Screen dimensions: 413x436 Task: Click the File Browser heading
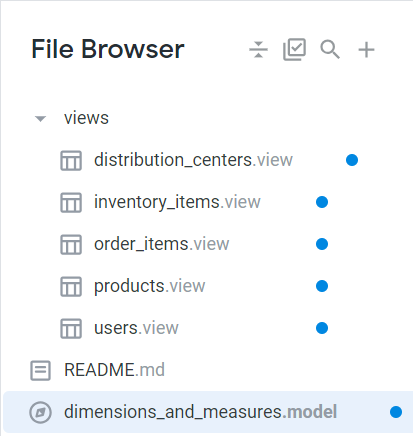pos(108,49)
